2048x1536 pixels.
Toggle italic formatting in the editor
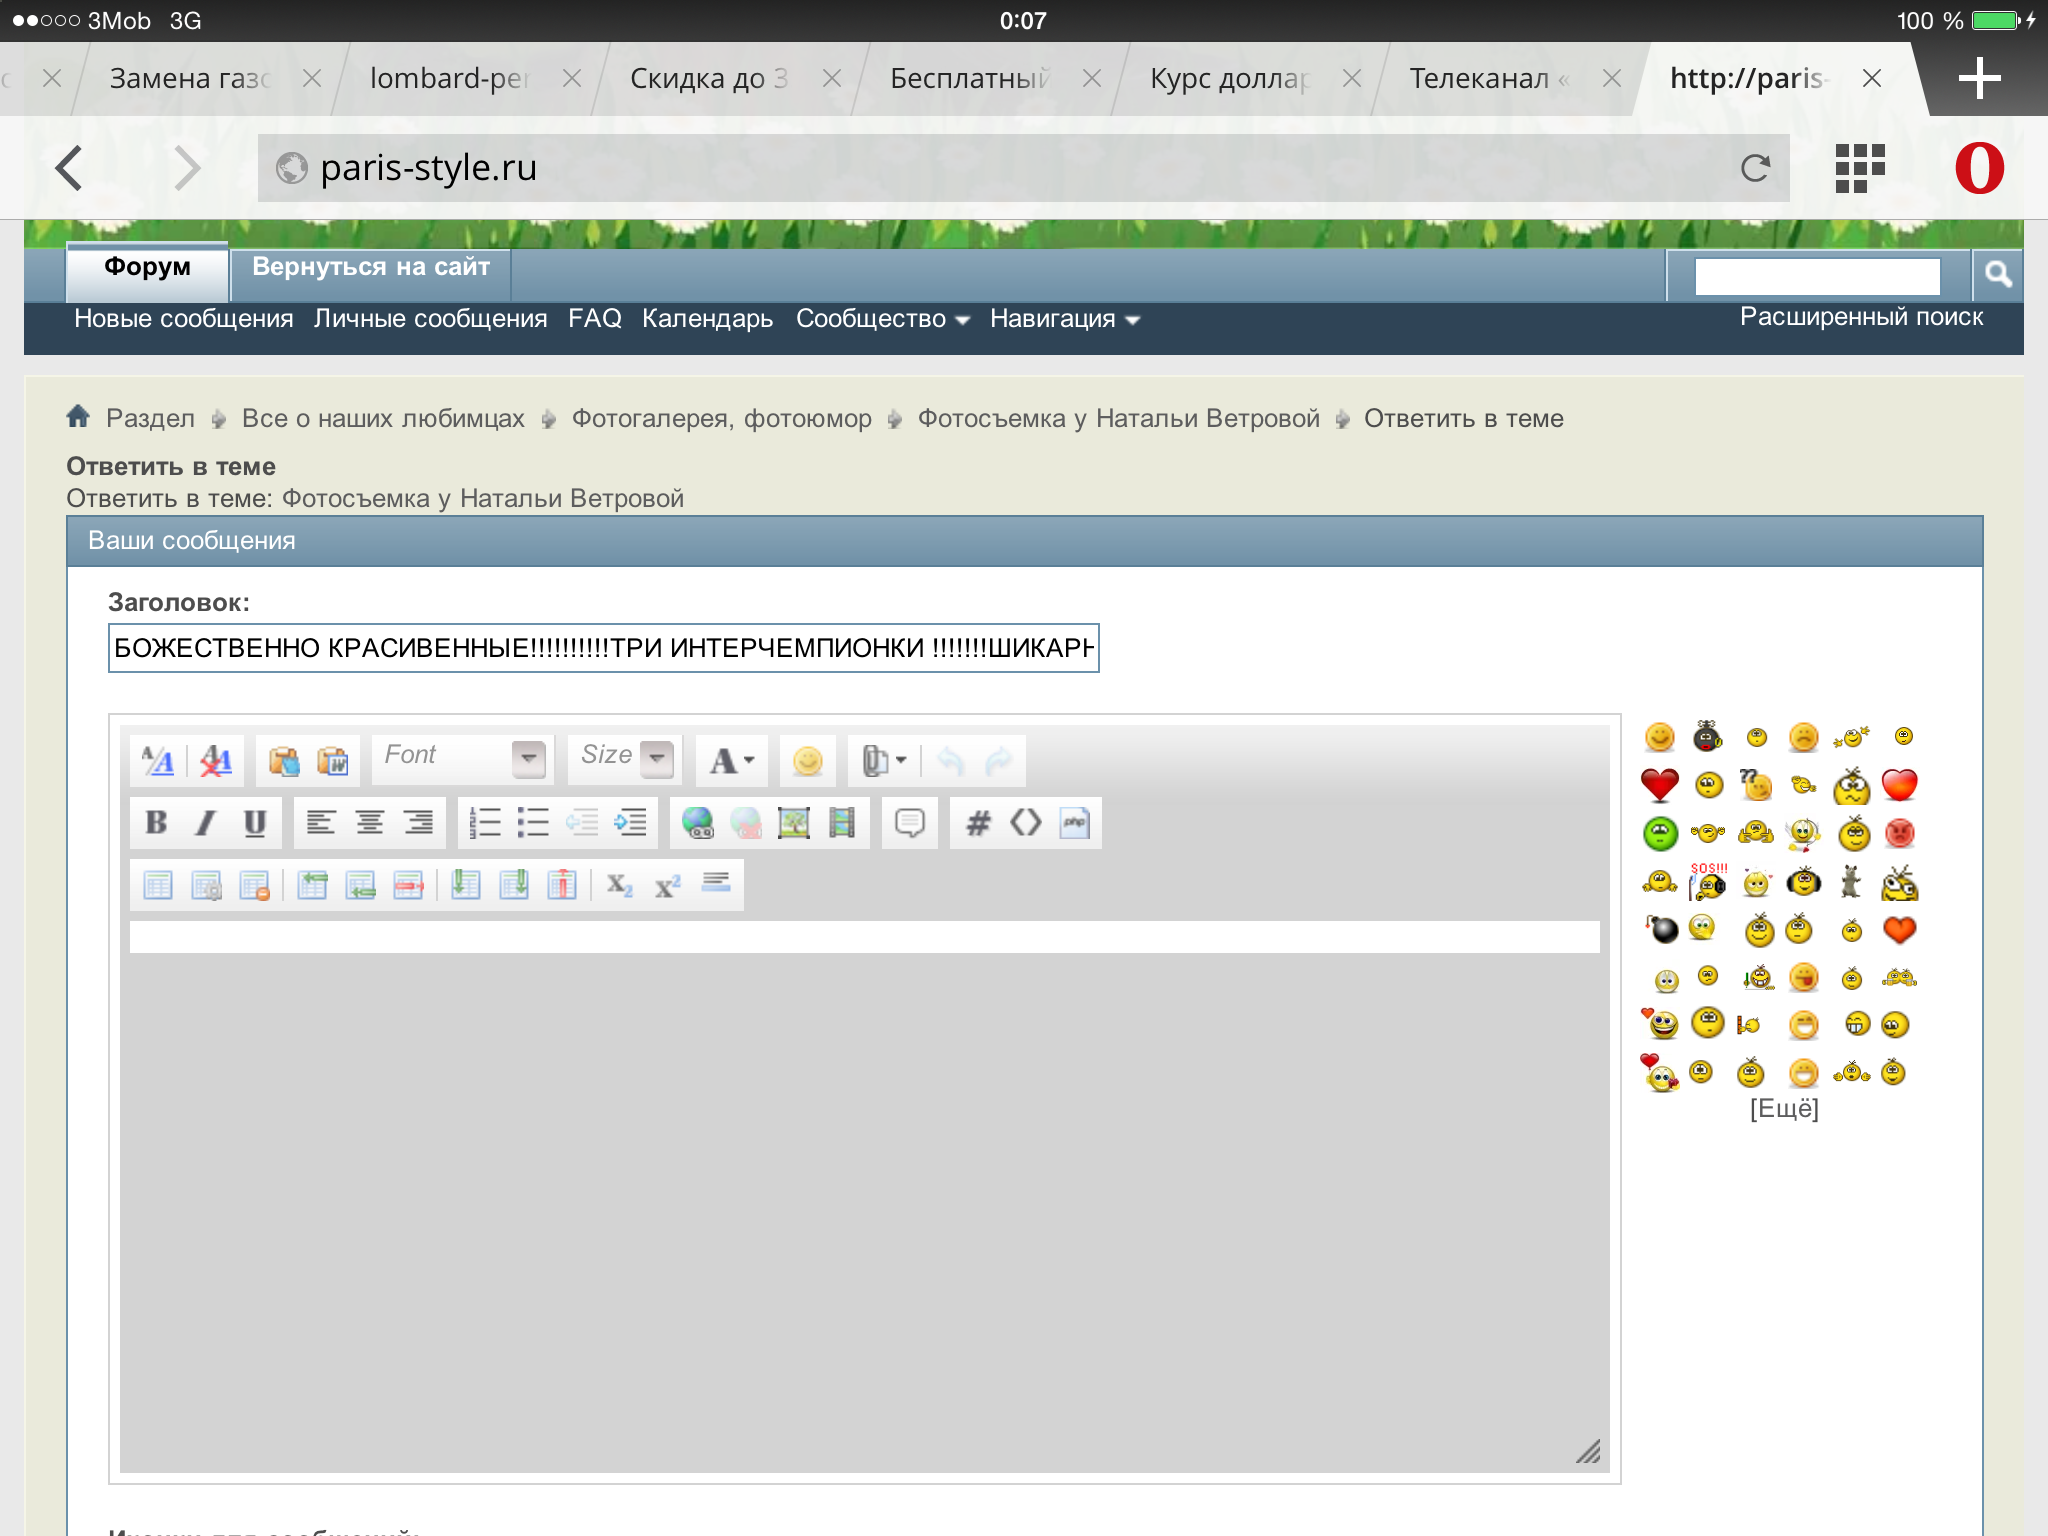pyautogui.click(x=205, y=823)
